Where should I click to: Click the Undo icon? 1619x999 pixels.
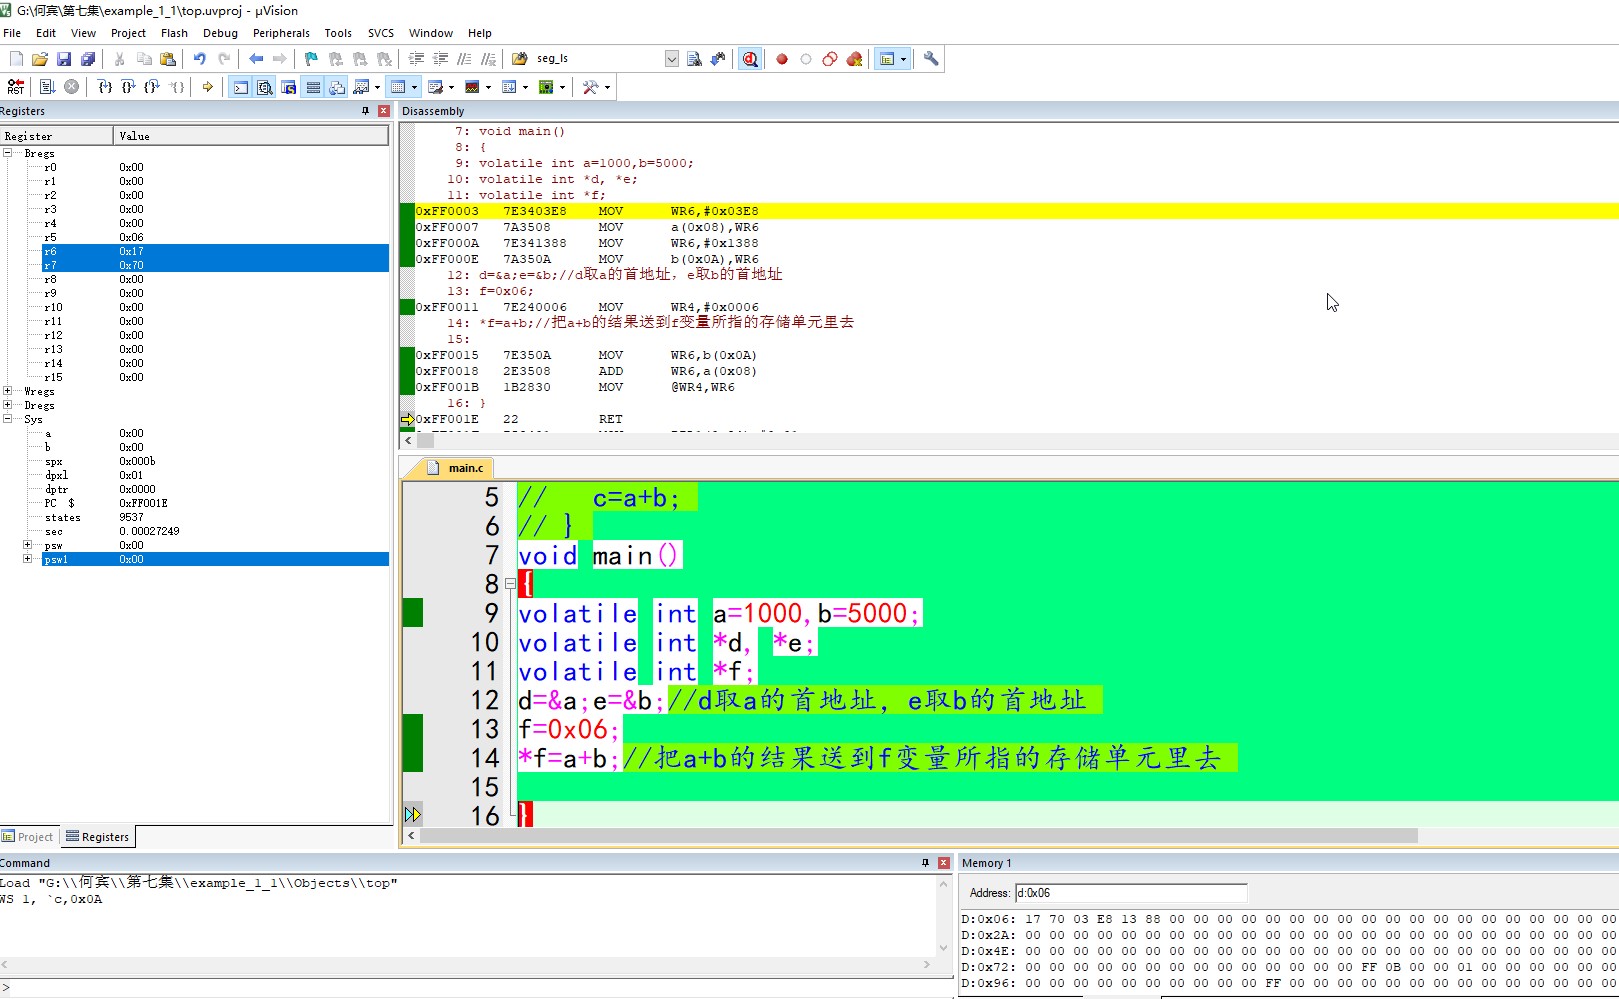click(200, 59)
